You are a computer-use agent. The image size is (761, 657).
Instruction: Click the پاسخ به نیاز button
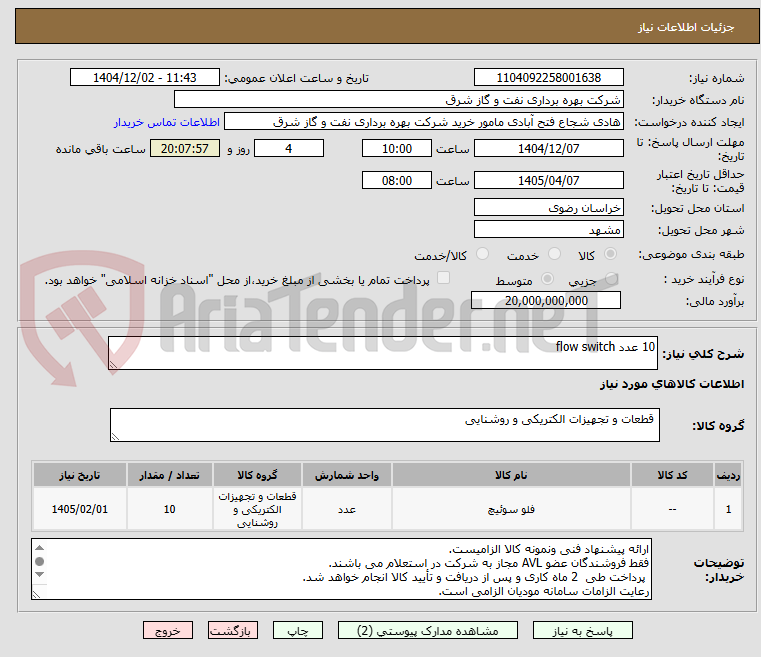(582, 630)
